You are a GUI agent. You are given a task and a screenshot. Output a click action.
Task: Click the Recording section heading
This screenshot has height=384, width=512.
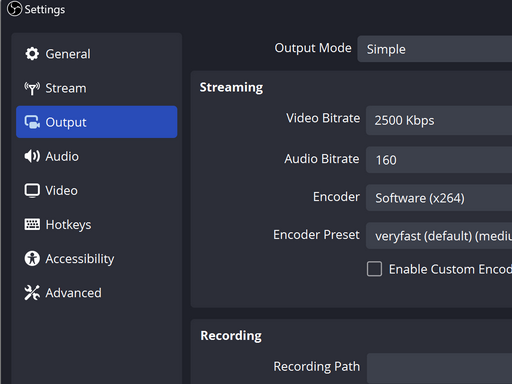(231, 336)
